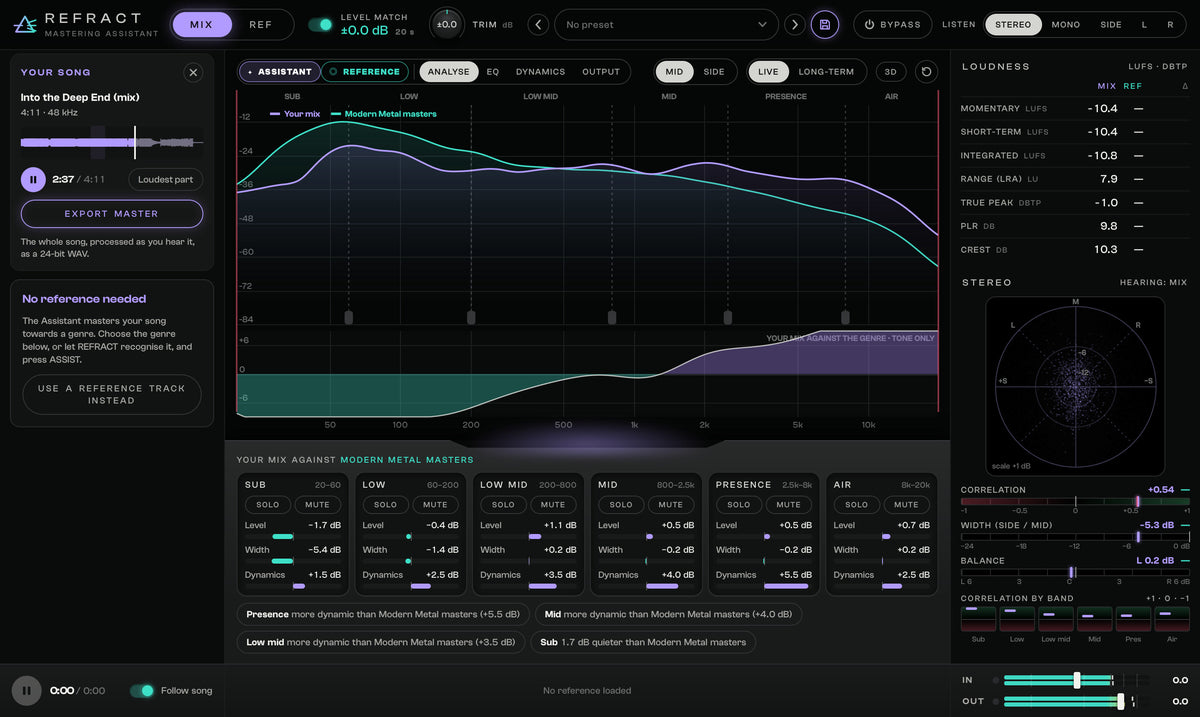Switch to MIX listening mode
1200x717 pixels.
(202, 24)
